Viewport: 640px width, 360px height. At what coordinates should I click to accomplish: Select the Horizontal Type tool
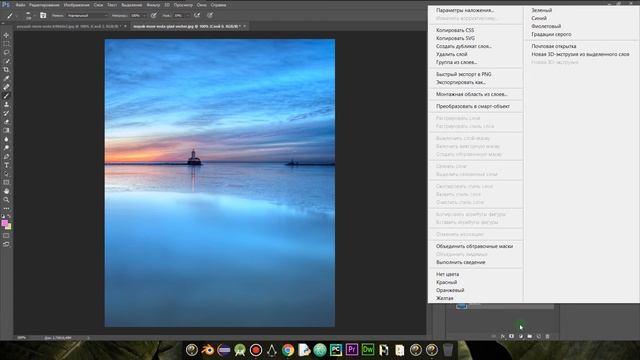[x=6, y=165]
